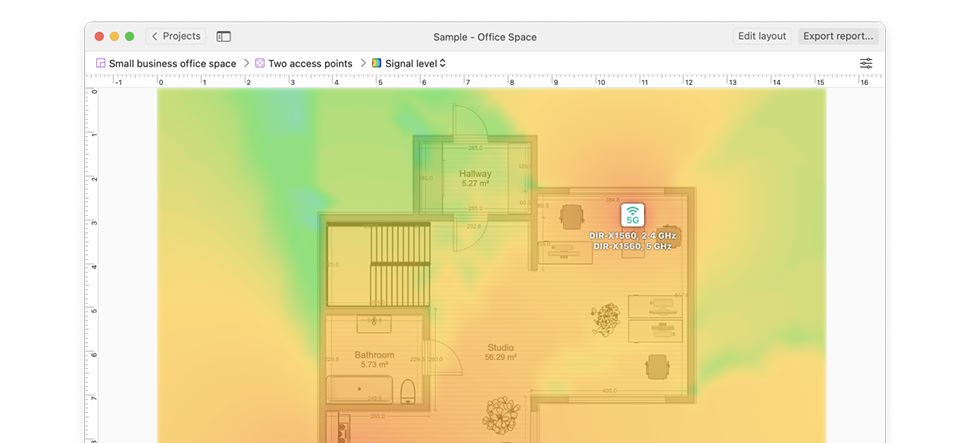Toggle the sidebar panel icon
Viewport: 970px width, 443px height.
click(x=223, y=37)
